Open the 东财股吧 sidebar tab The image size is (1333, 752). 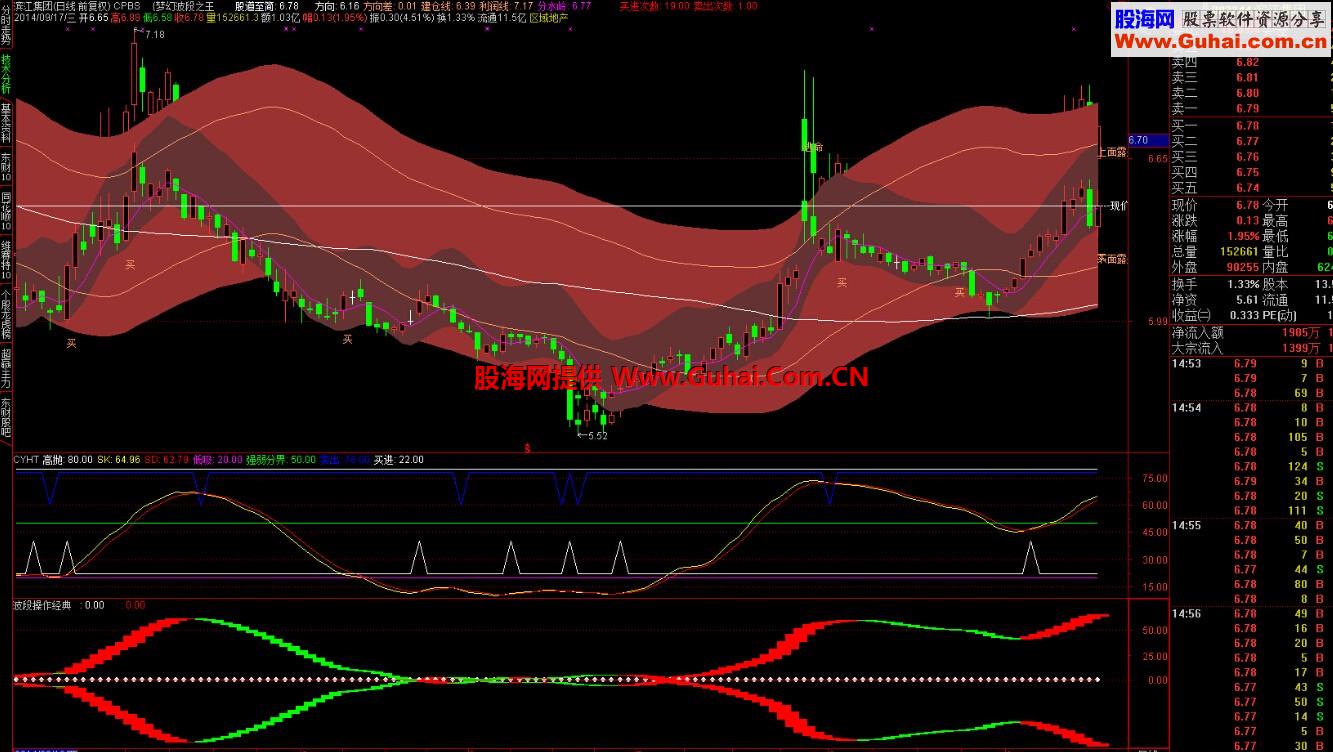tap(6, 416)
